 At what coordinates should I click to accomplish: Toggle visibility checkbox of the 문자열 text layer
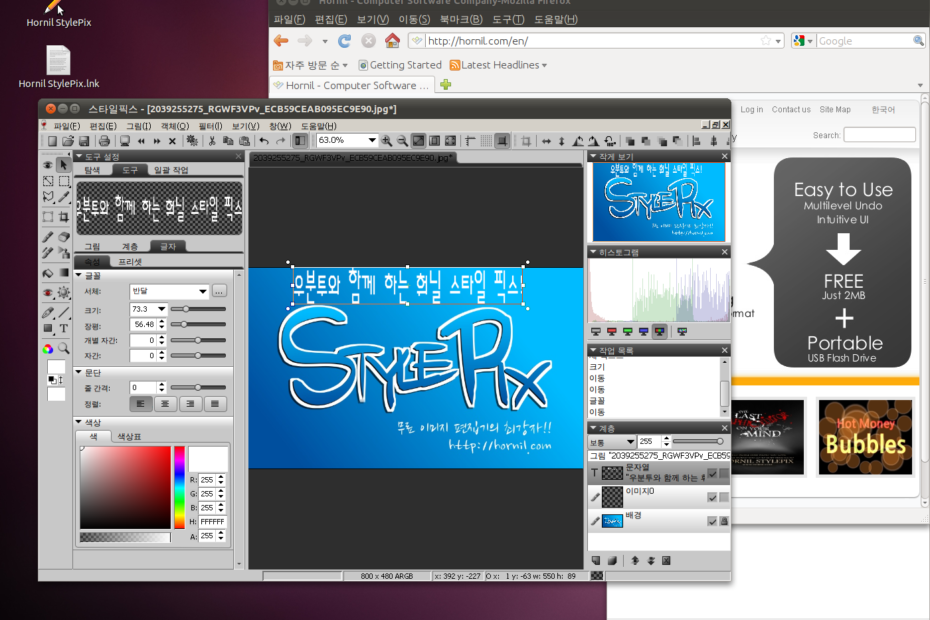tap(712, 473)
